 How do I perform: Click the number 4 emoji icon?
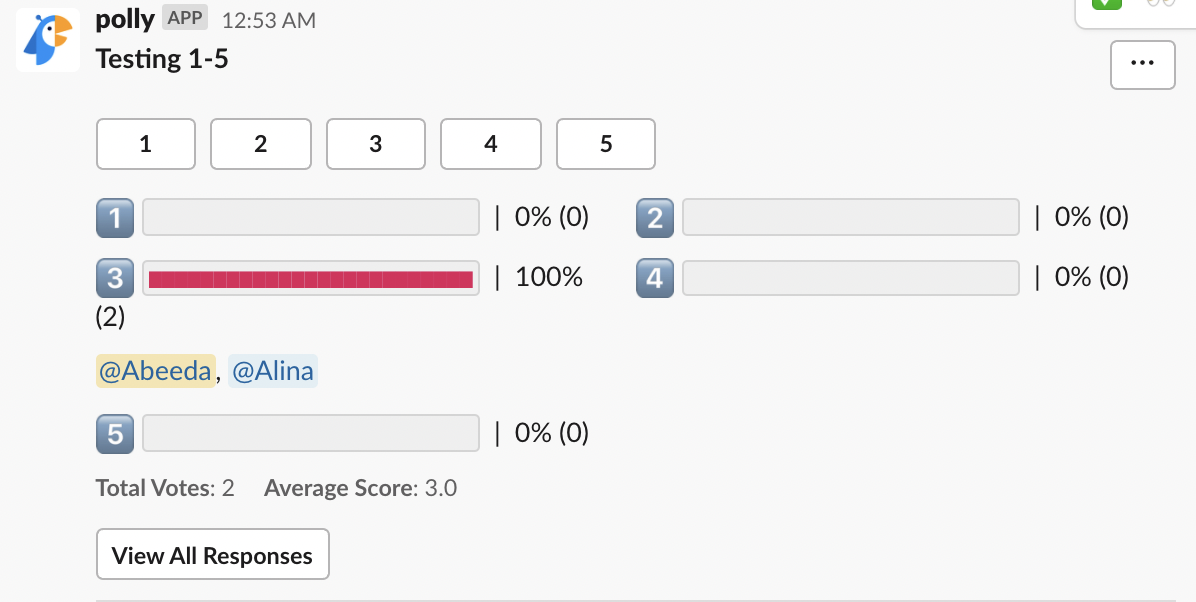(x=655, y=277)
